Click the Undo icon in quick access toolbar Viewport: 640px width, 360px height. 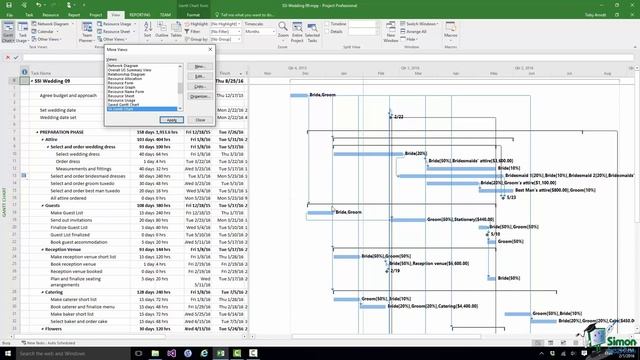point(38,5)
